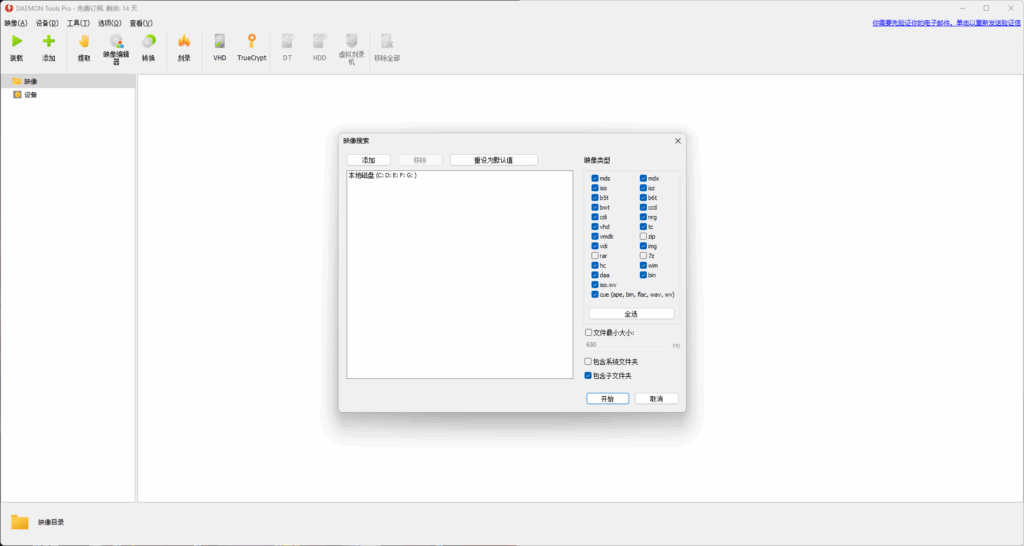Uncheck the nrg image type
1024x546 pixels.
(x=643, y=217)
